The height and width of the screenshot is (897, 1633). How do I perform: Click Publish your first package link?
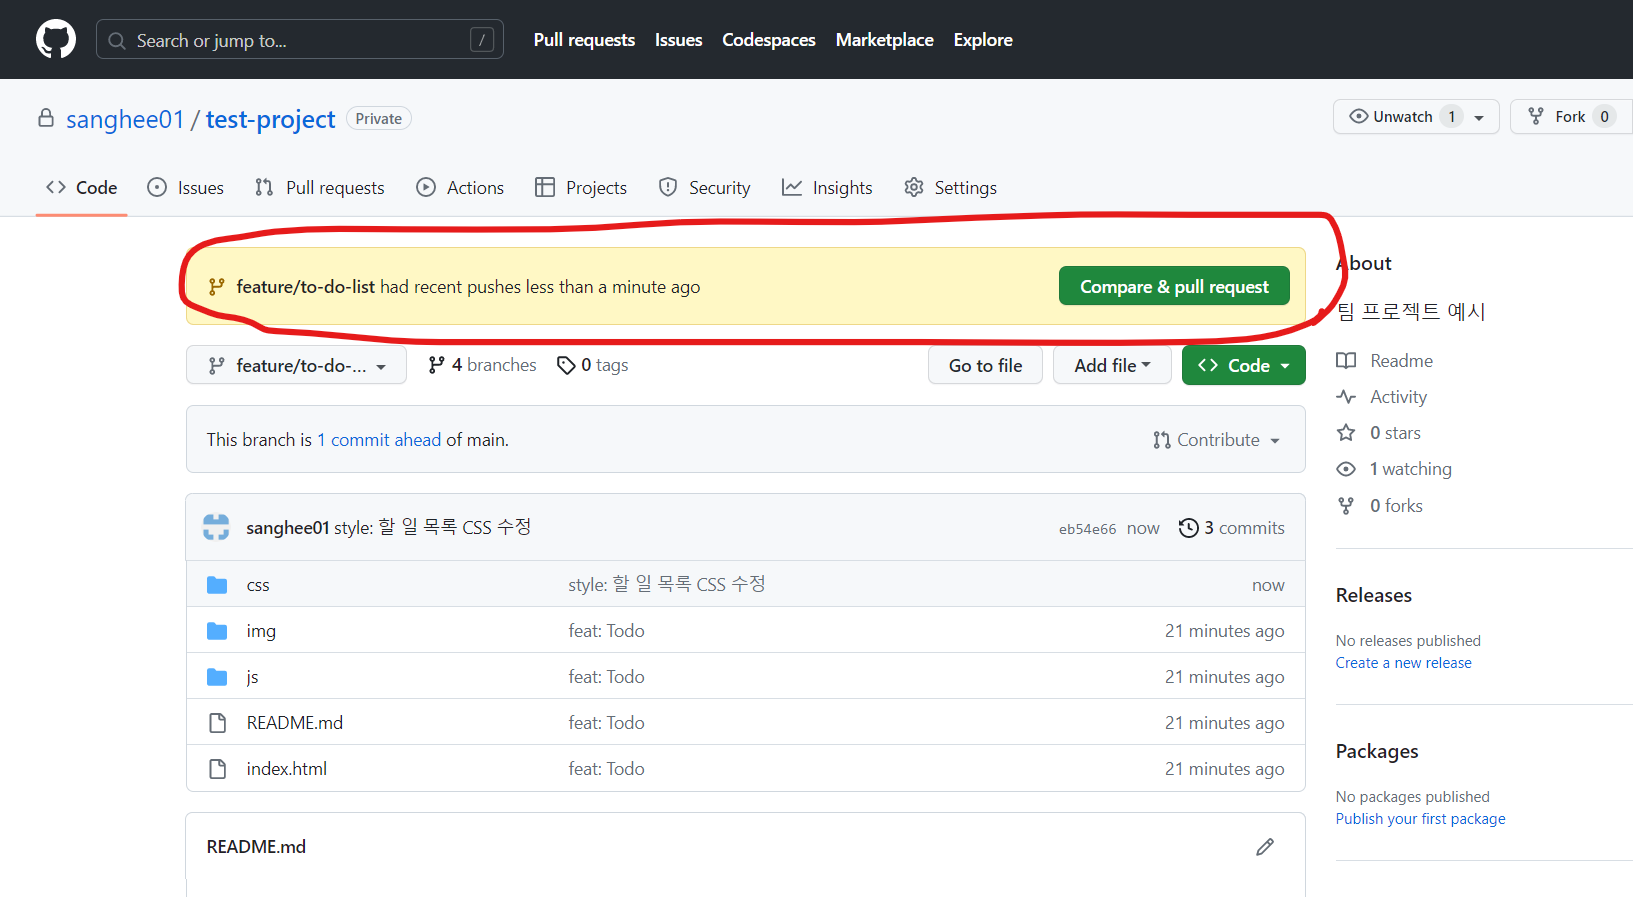1421,819
